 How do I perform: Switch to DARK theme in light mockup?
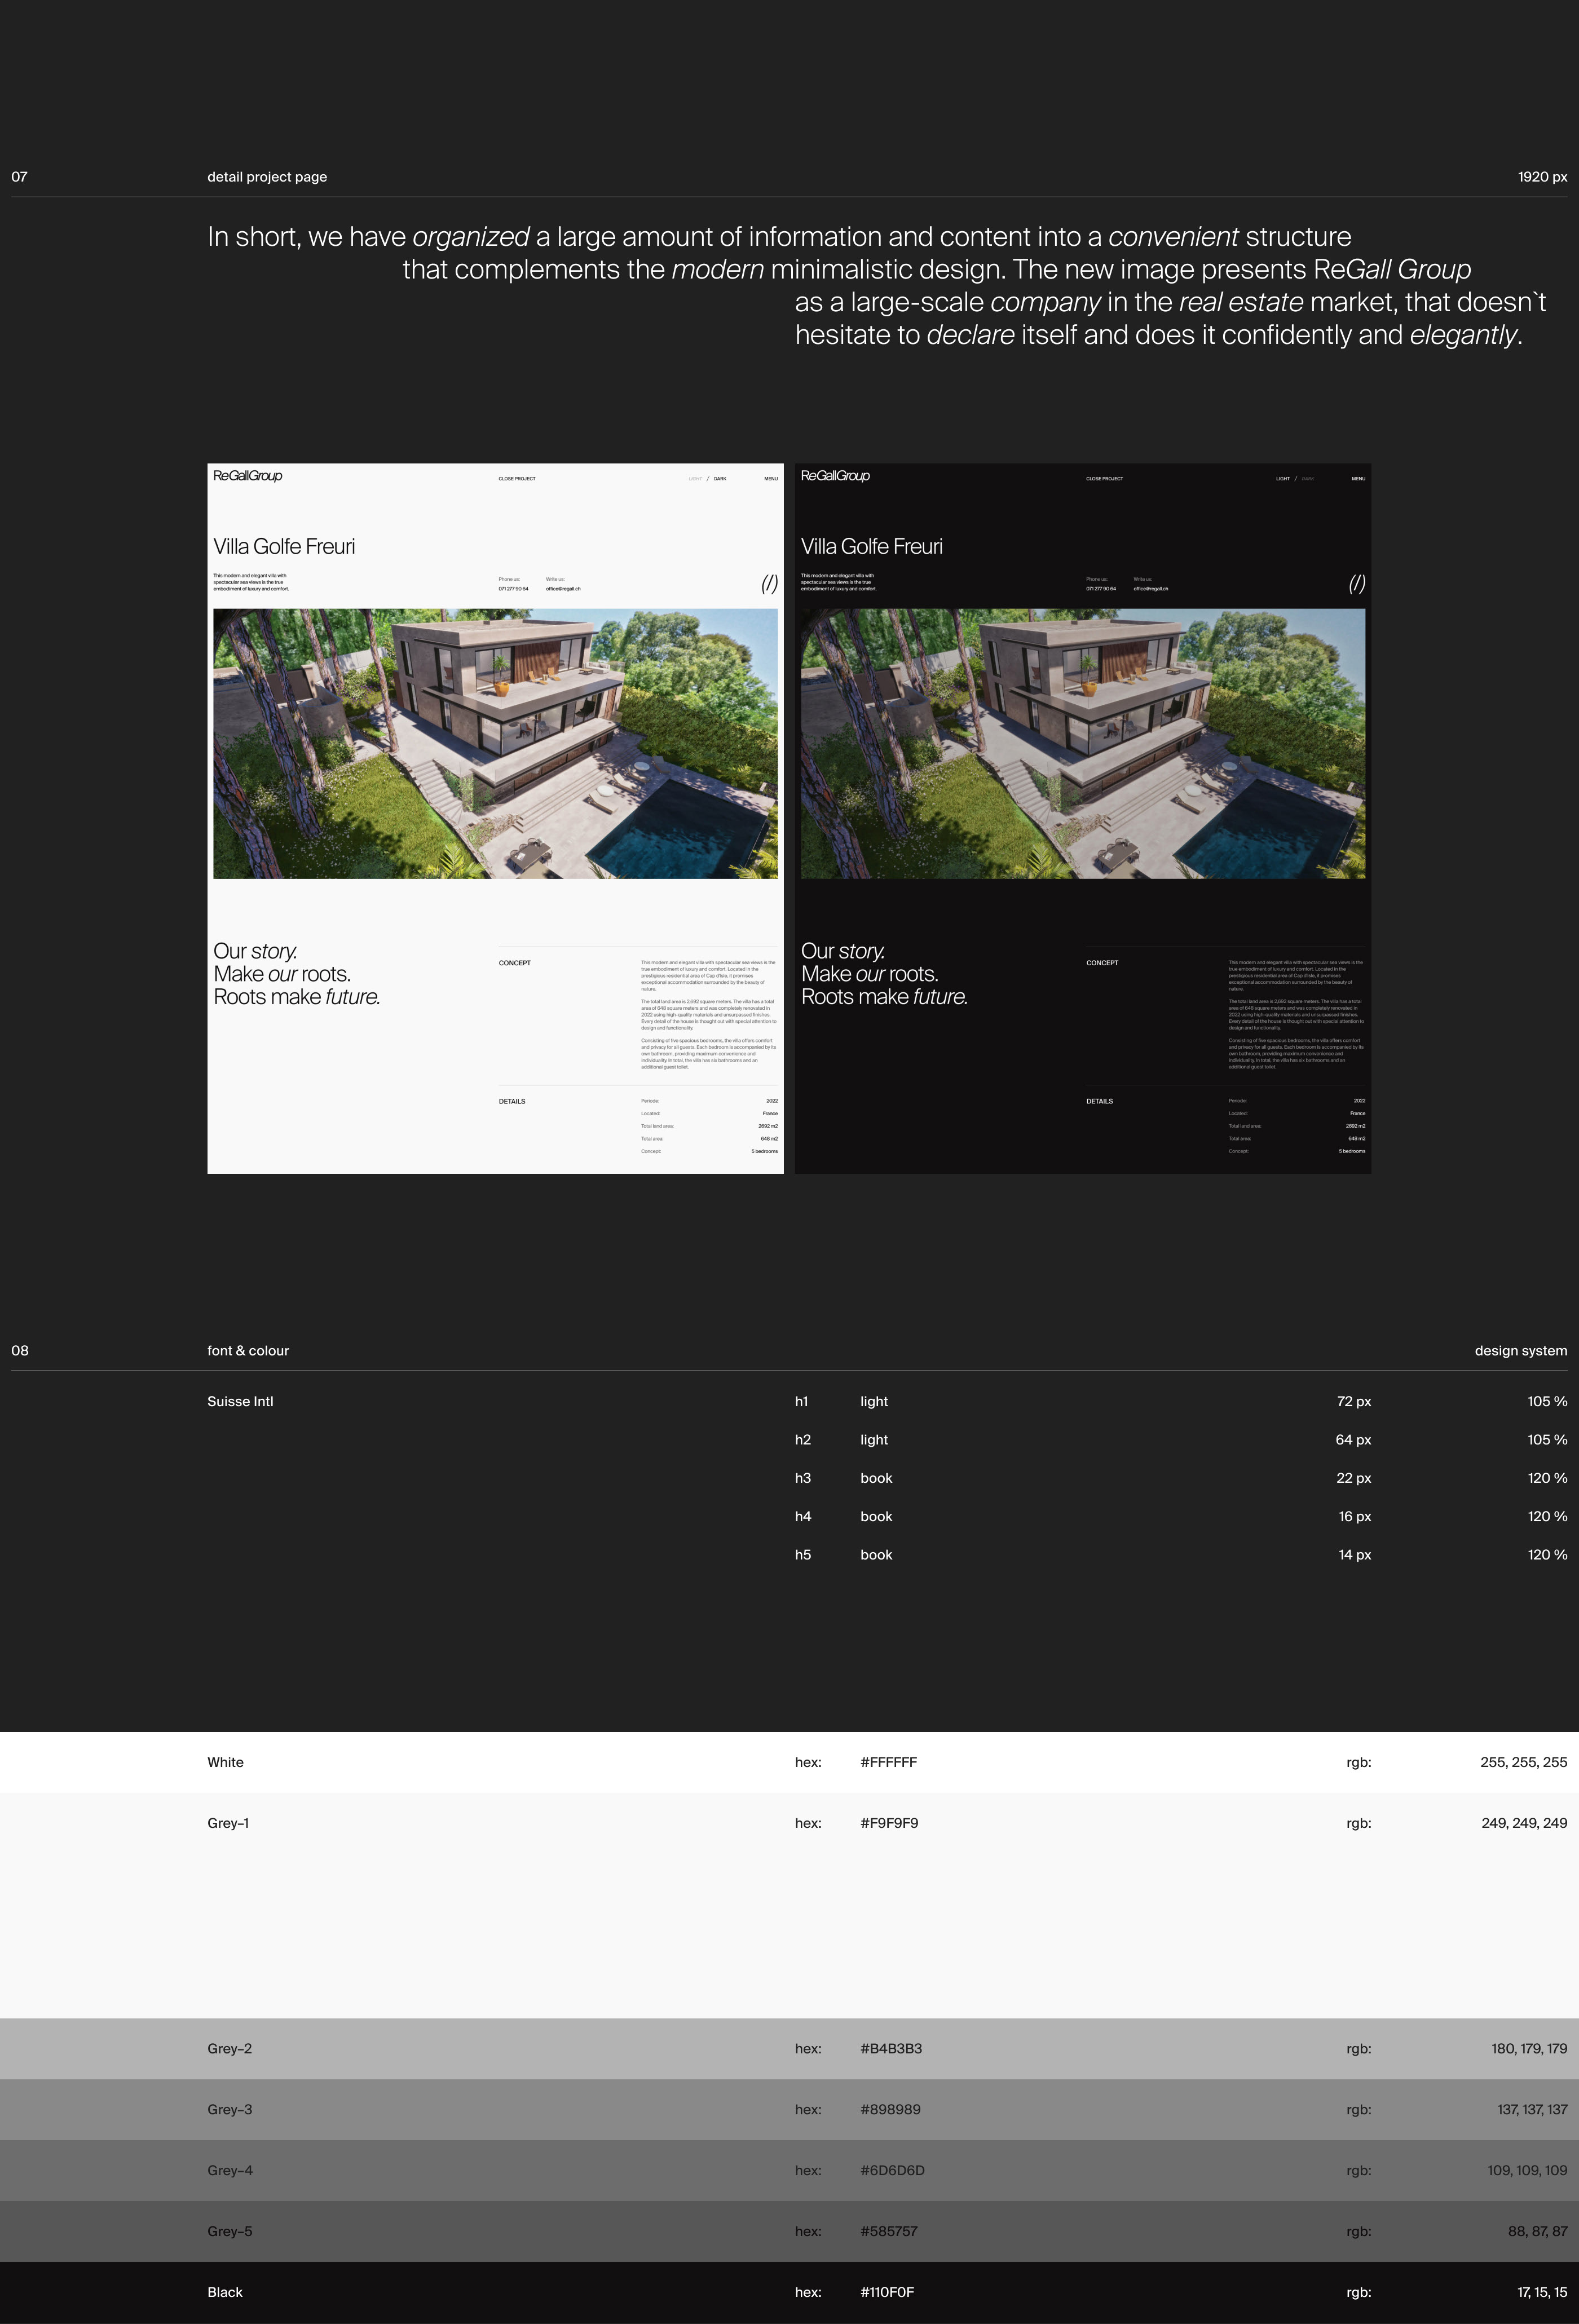pyautogui.click(x=720, y=479)
